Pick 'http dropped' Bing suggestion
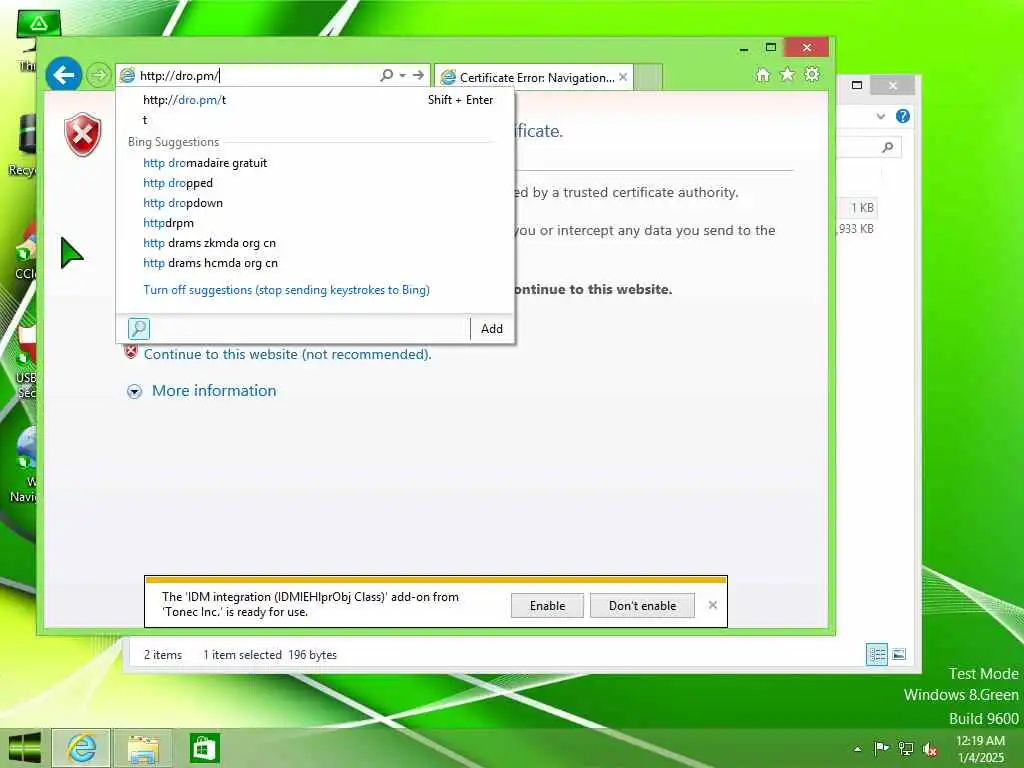 click(317, 183)
